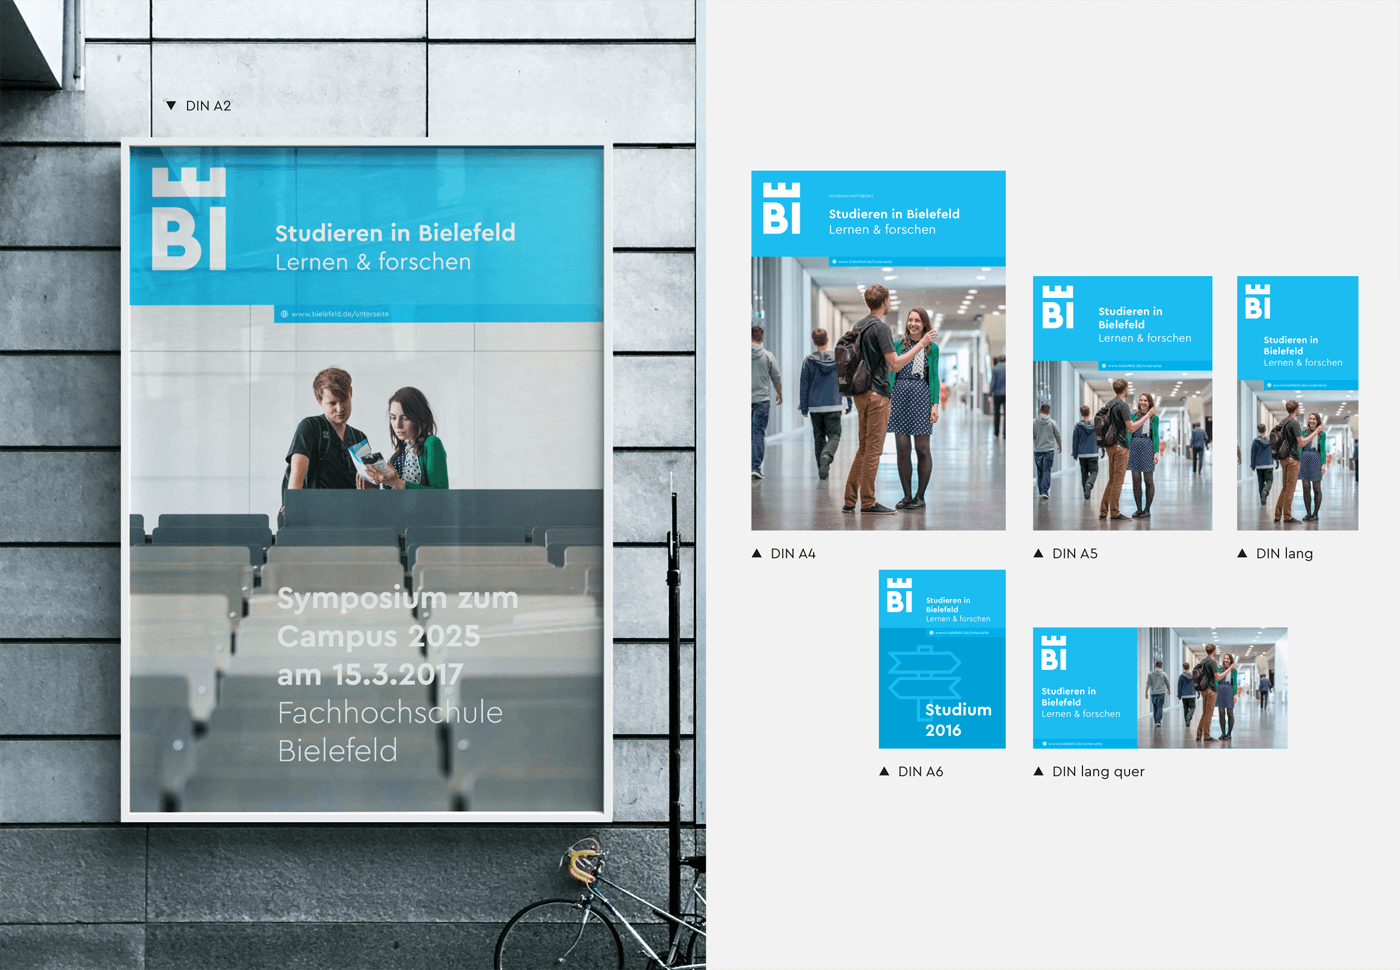Click the "Lernen & forschen" subtitle on the A4 flyer
Screen dimensions: 1400x970
(882, 230)
